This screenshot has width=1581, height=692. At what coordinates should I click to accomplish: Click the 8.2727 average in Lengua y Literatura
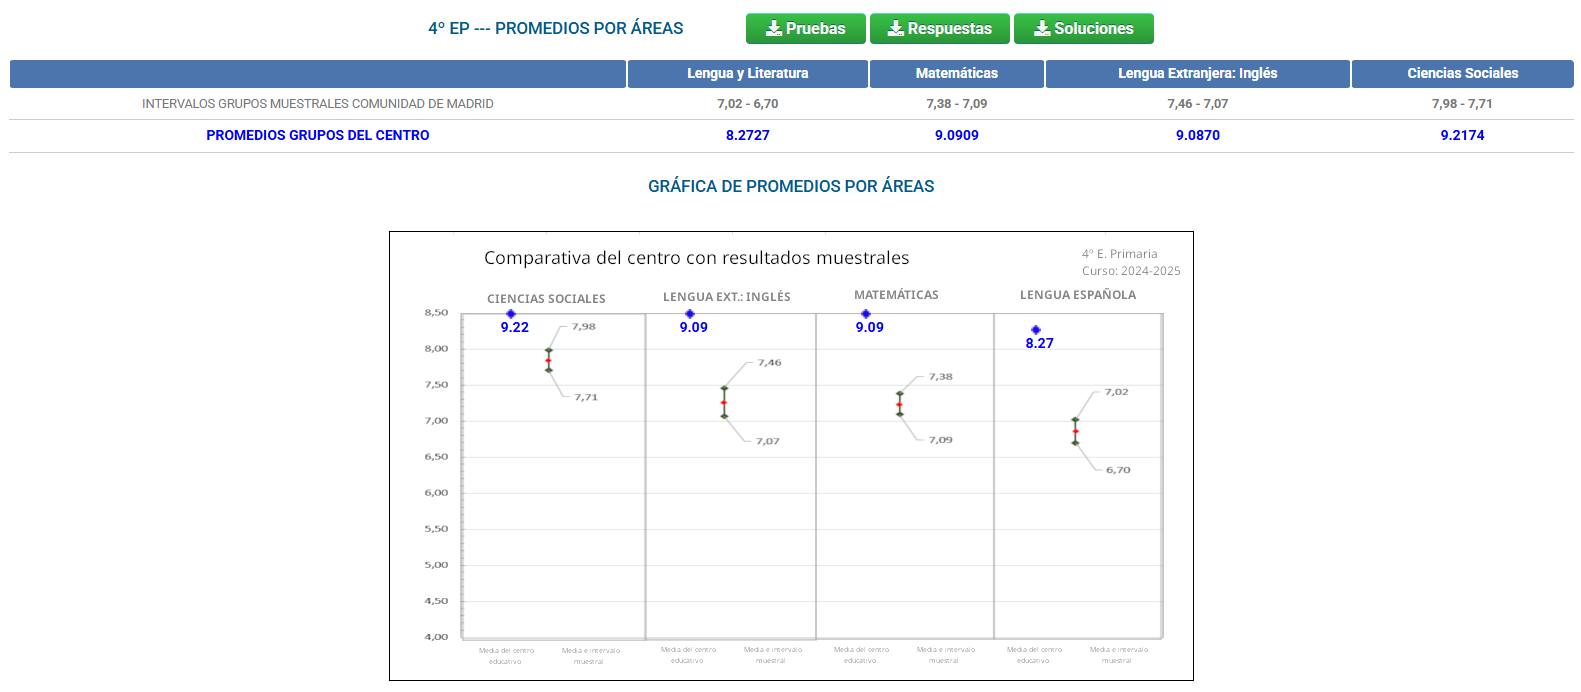tap(747, 135)
